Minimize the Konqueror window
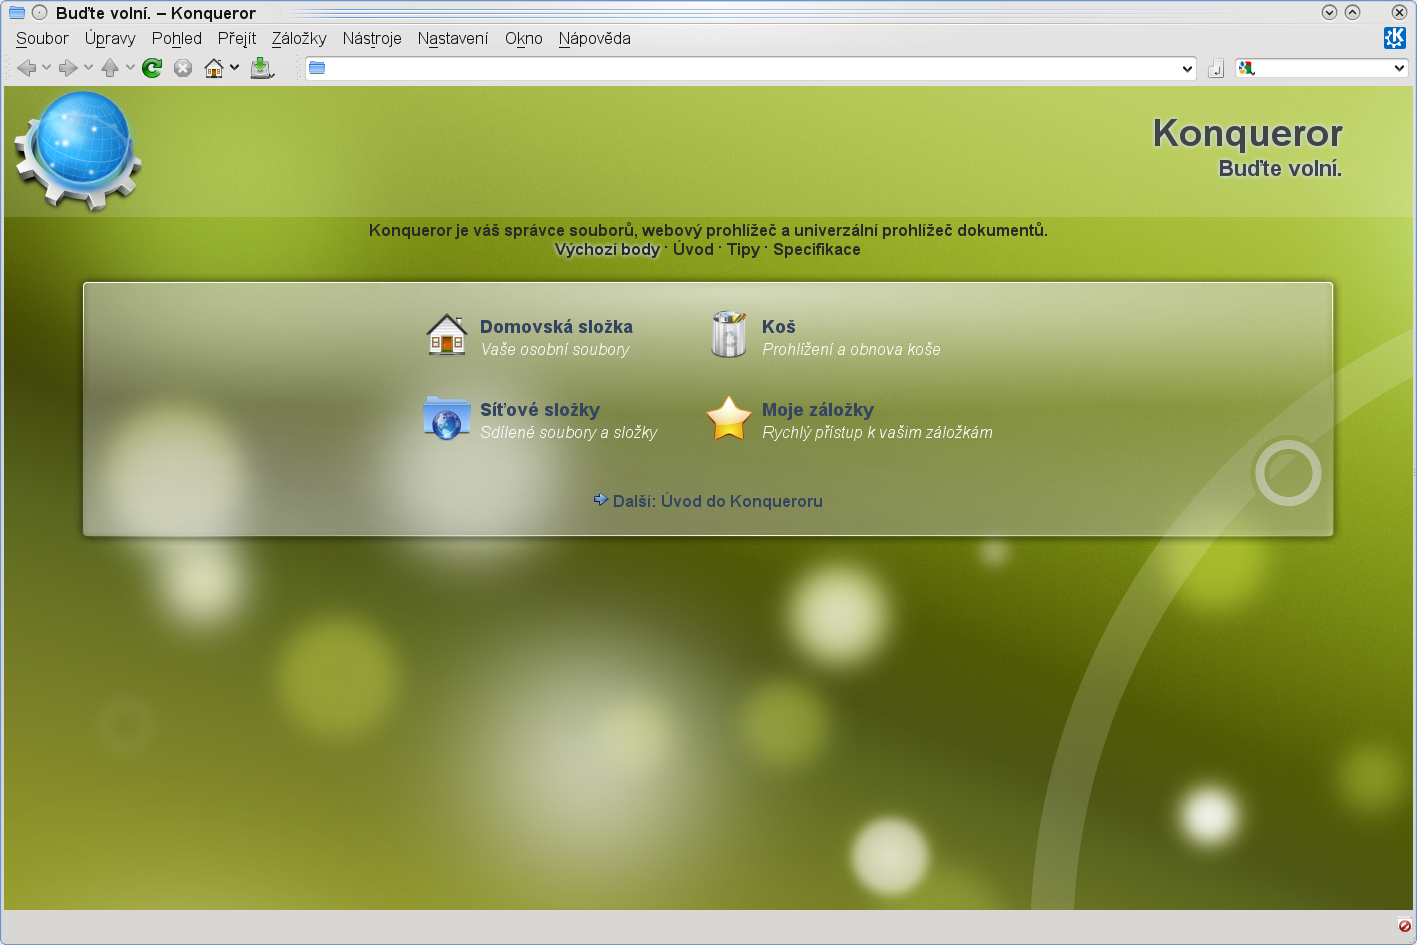Viewport: 1417px width, 945px height. [1329, 12]
